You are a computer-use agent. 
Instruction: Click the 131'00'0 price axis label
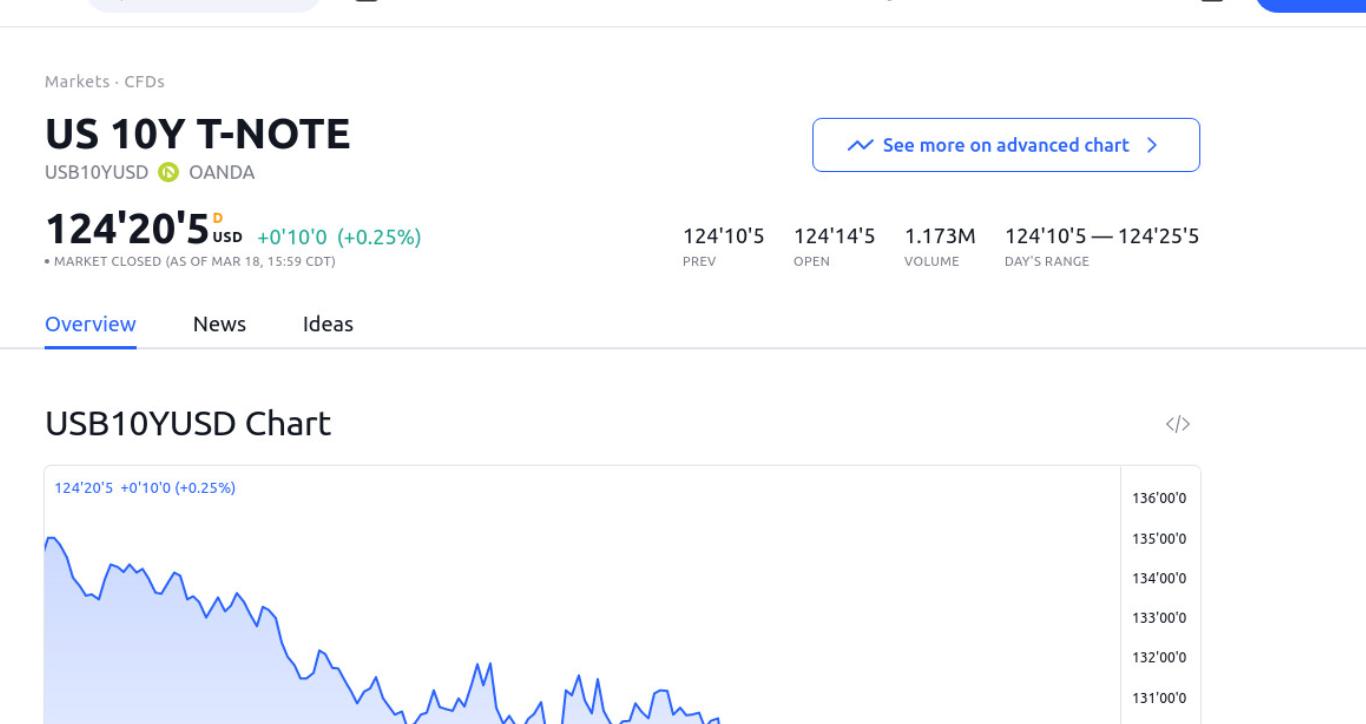[x=1160, y=697]
